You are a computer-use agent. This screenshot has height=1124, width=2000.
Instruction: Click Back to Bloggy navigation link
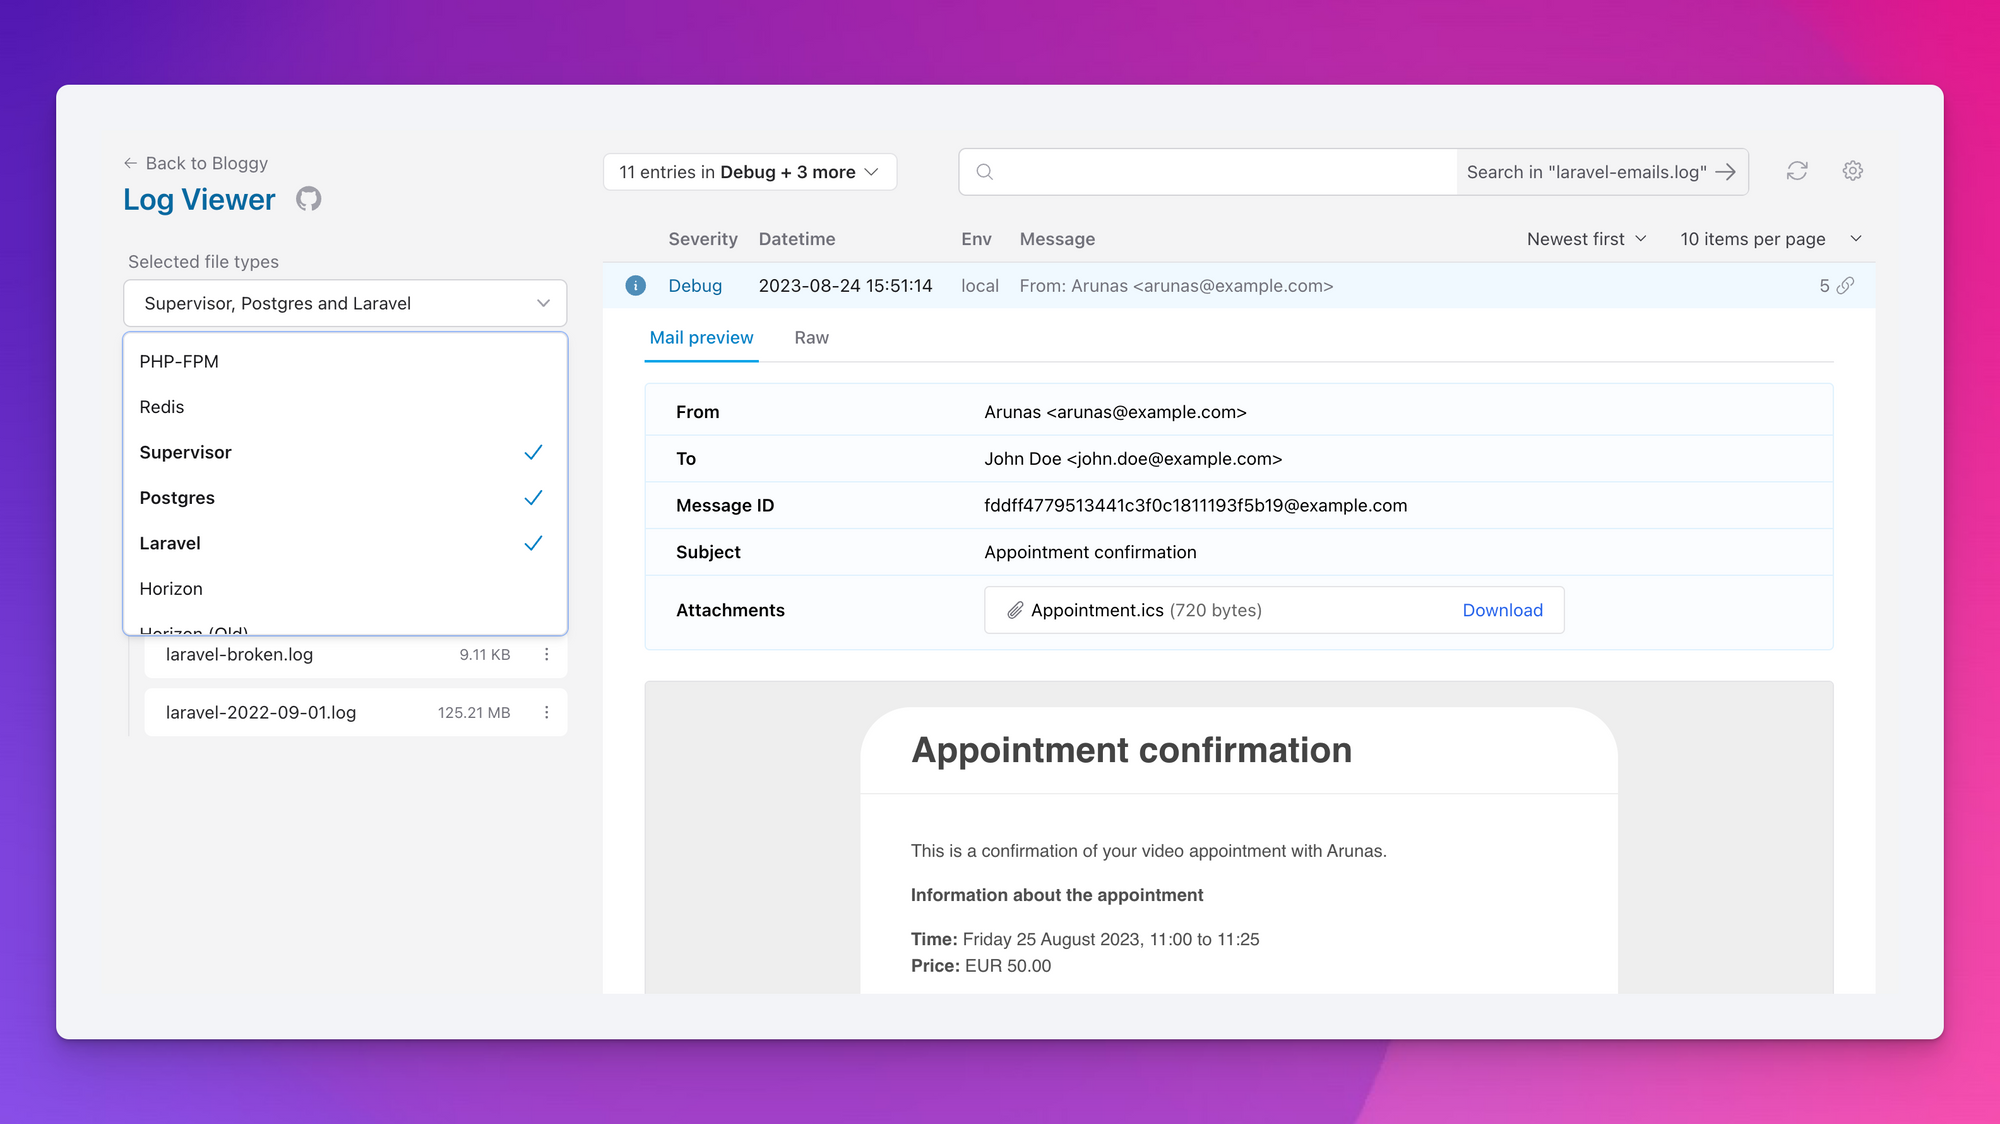195,162
